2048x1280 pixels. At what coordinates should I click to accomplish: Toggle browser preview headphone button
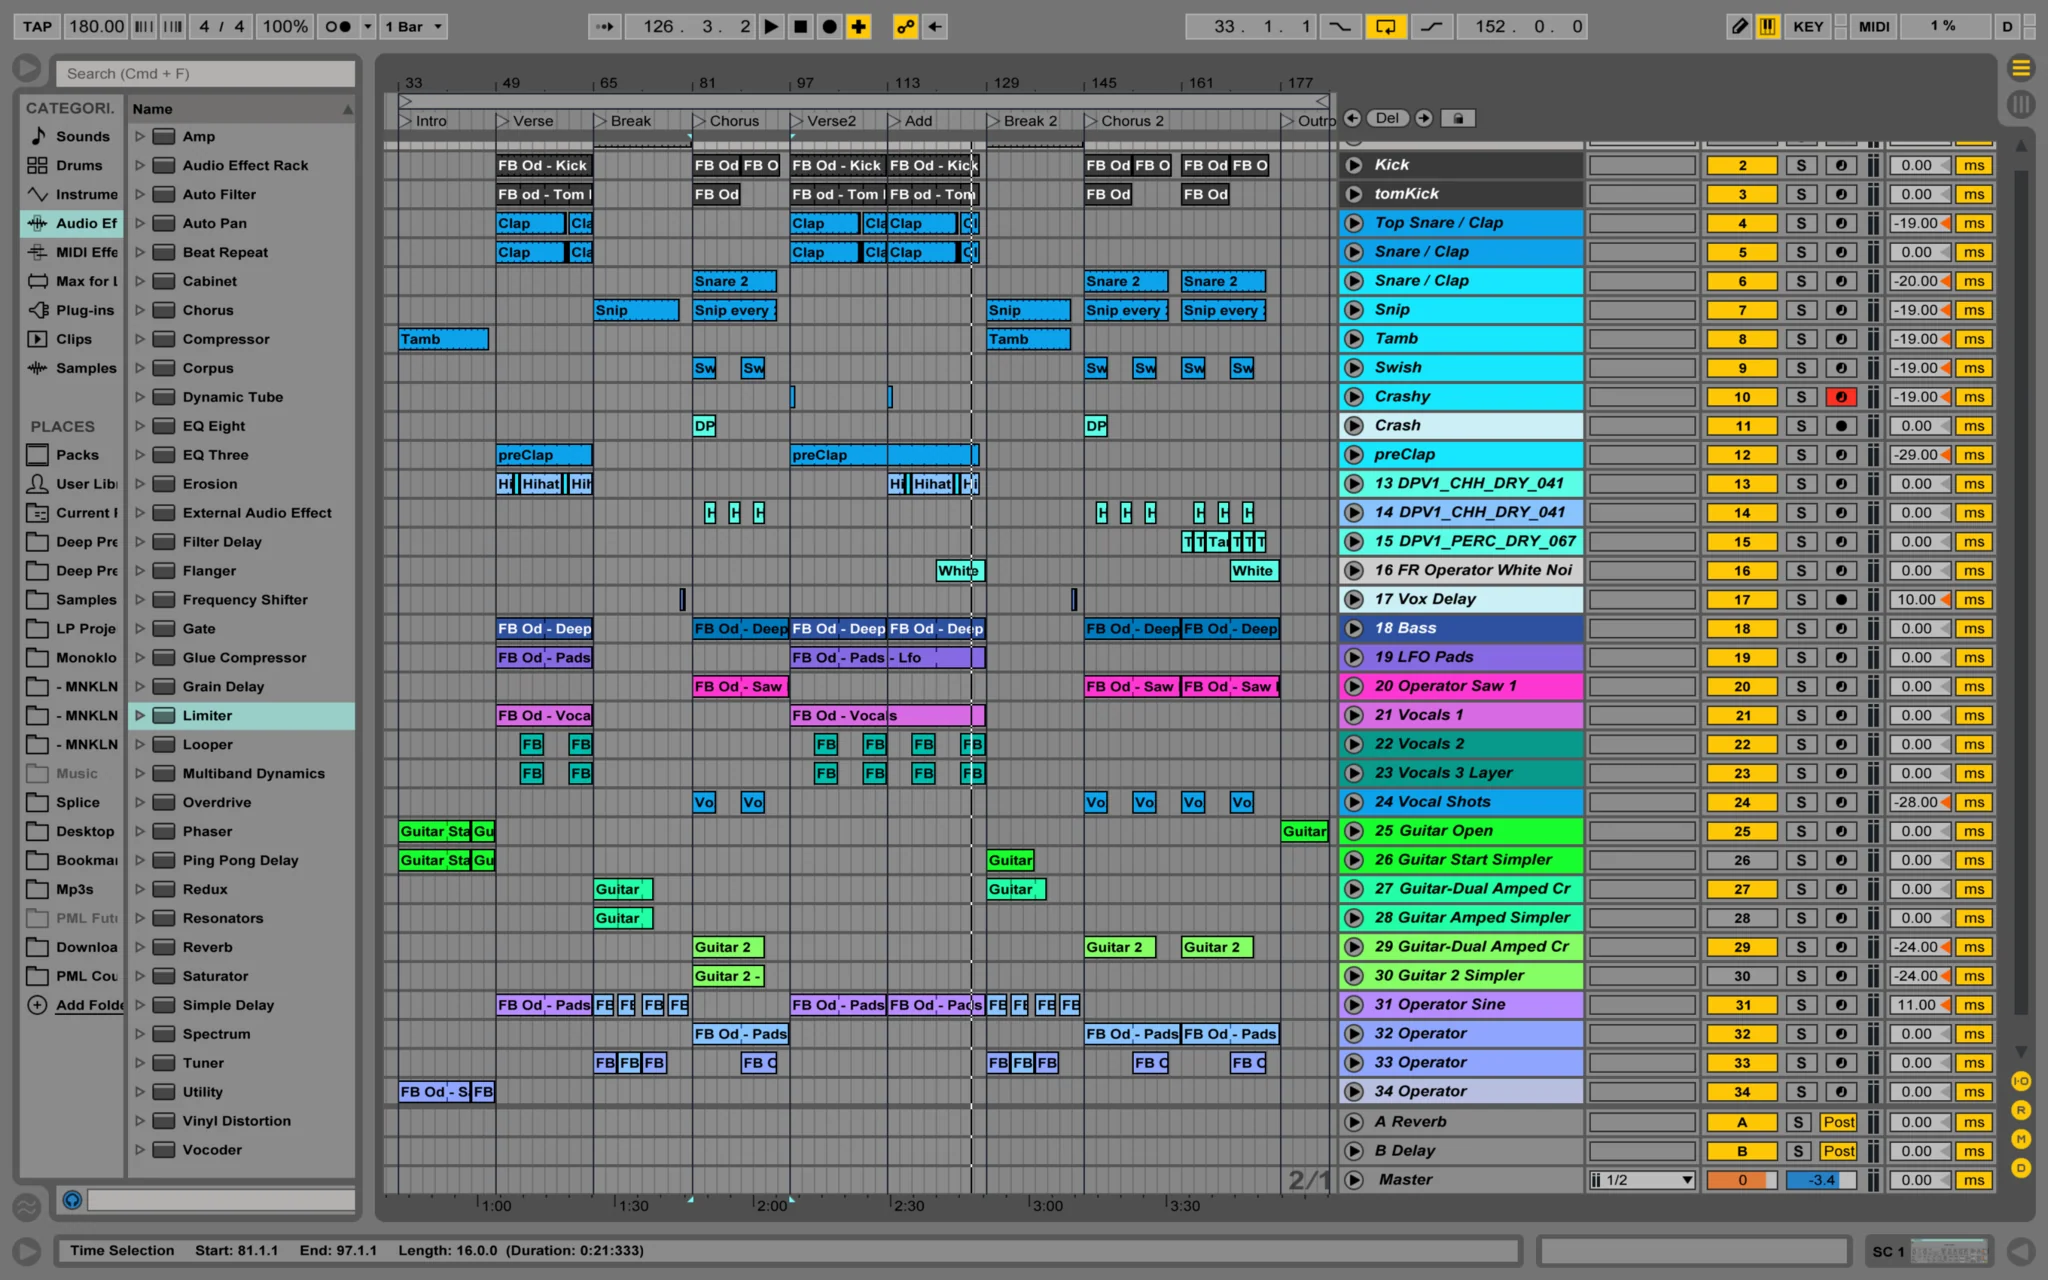(72, 1199)
